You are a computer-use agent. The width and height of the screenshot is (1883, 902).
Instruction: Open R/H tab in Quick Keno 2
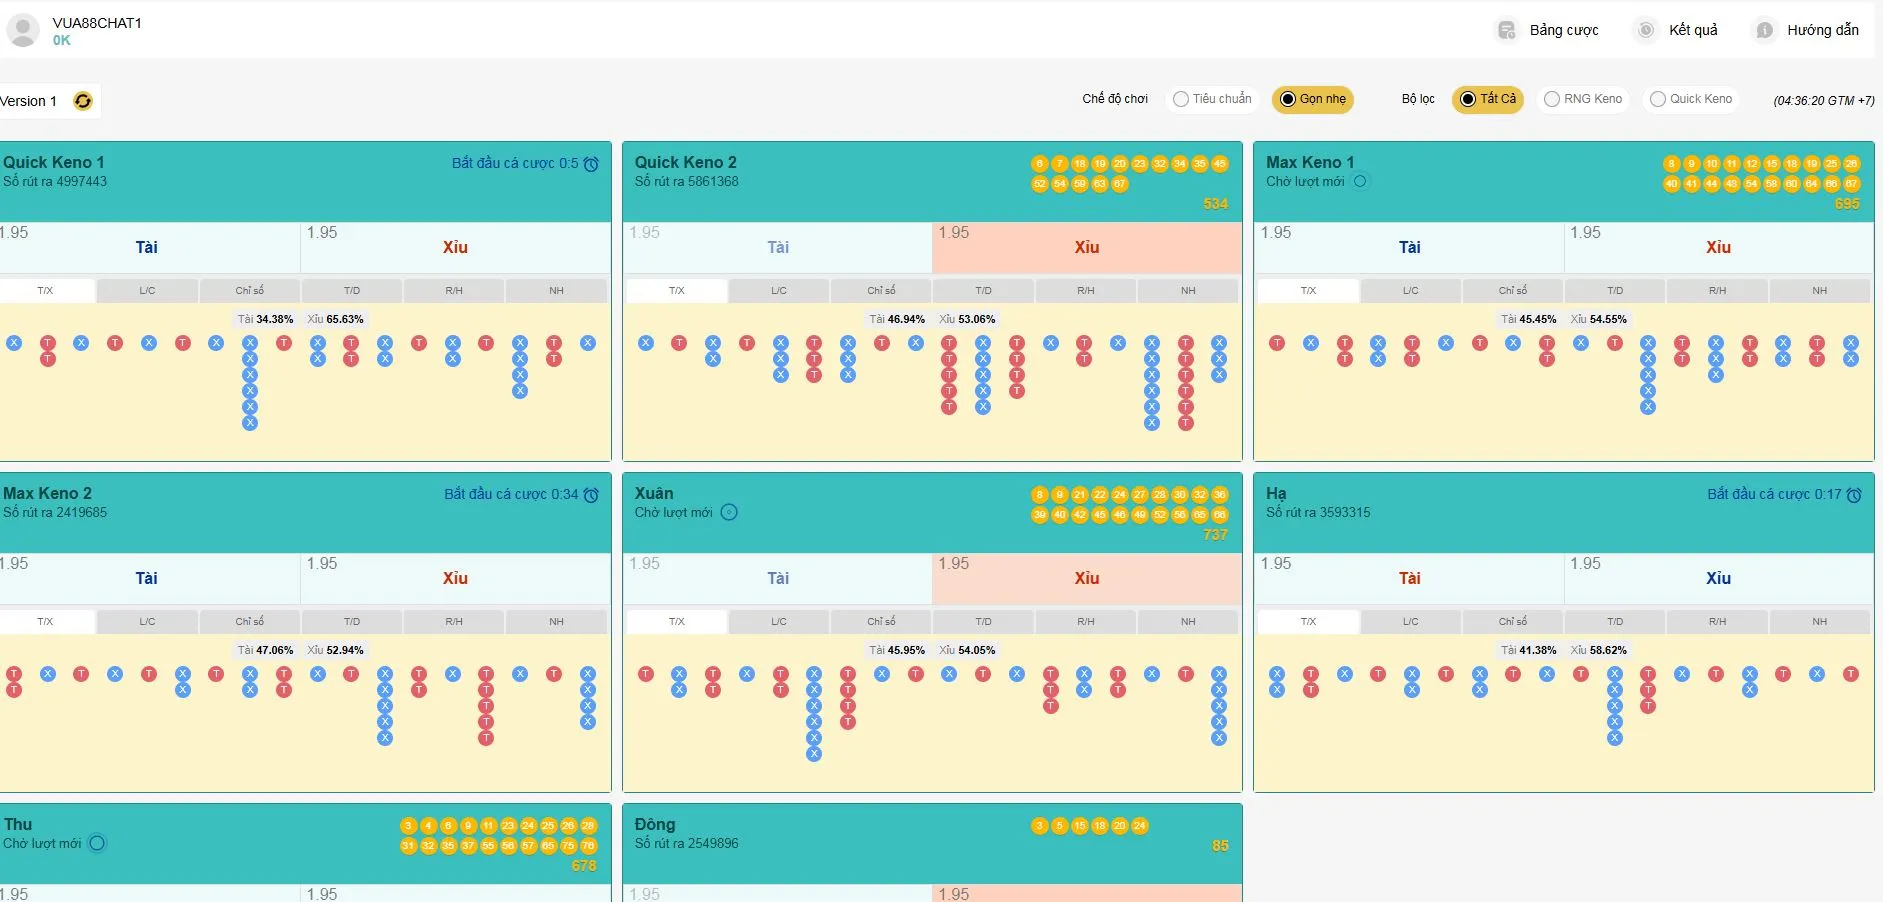point(1085,291)
